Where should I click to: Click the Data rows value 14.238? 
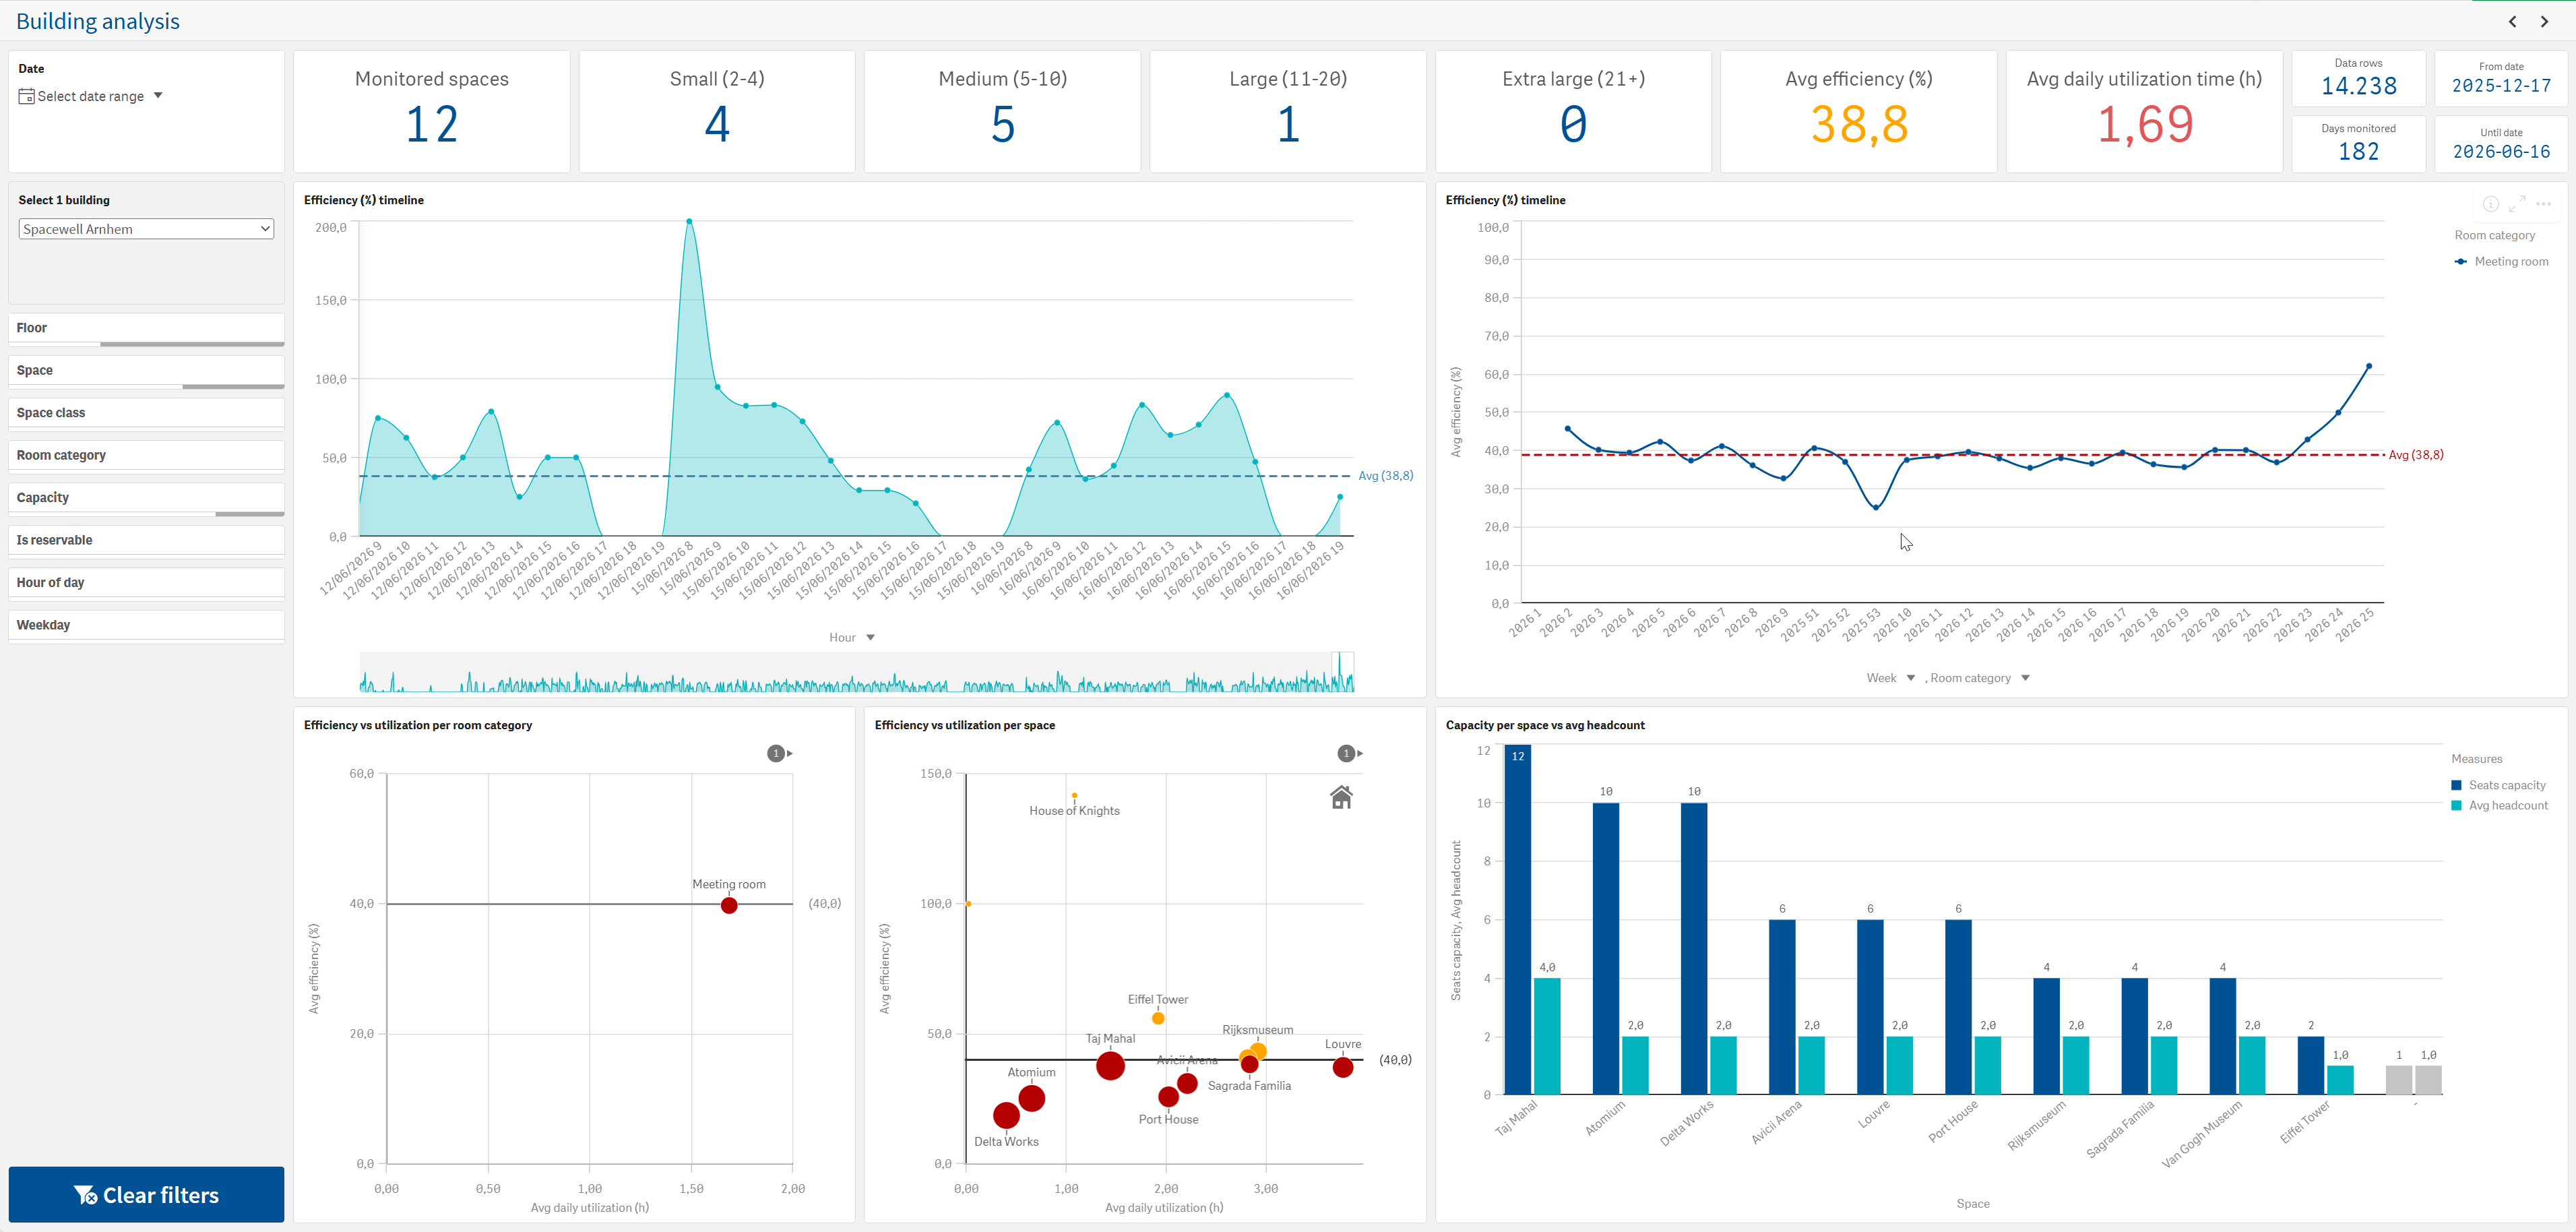[2359, 87]
